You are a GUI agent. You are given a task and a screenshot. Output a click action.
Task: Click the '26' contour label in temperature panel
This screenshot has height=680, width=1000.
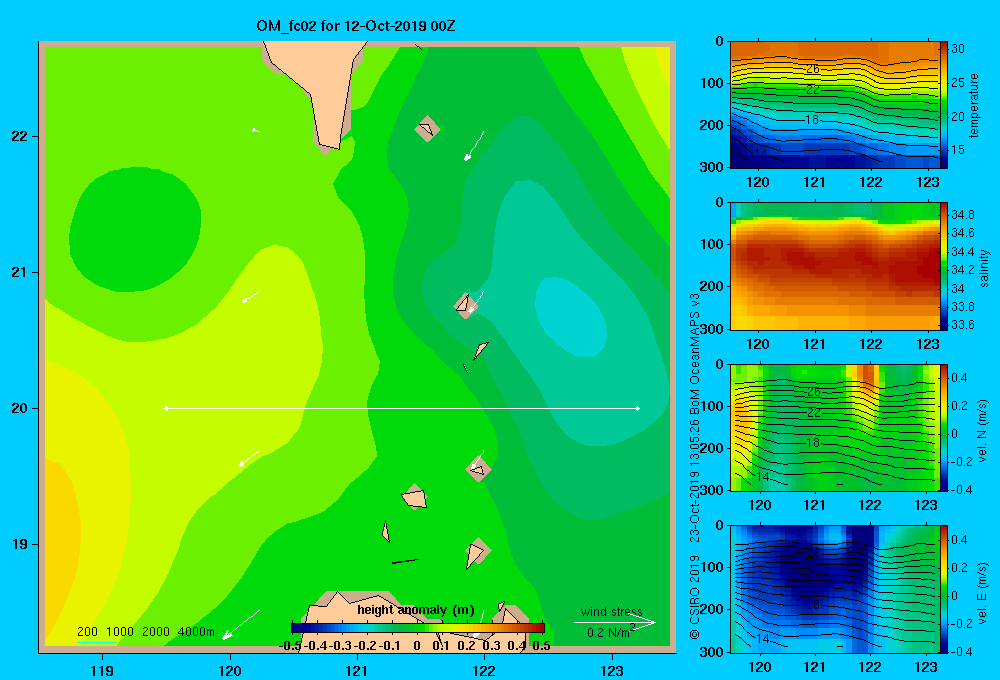(x=812, y=69)
